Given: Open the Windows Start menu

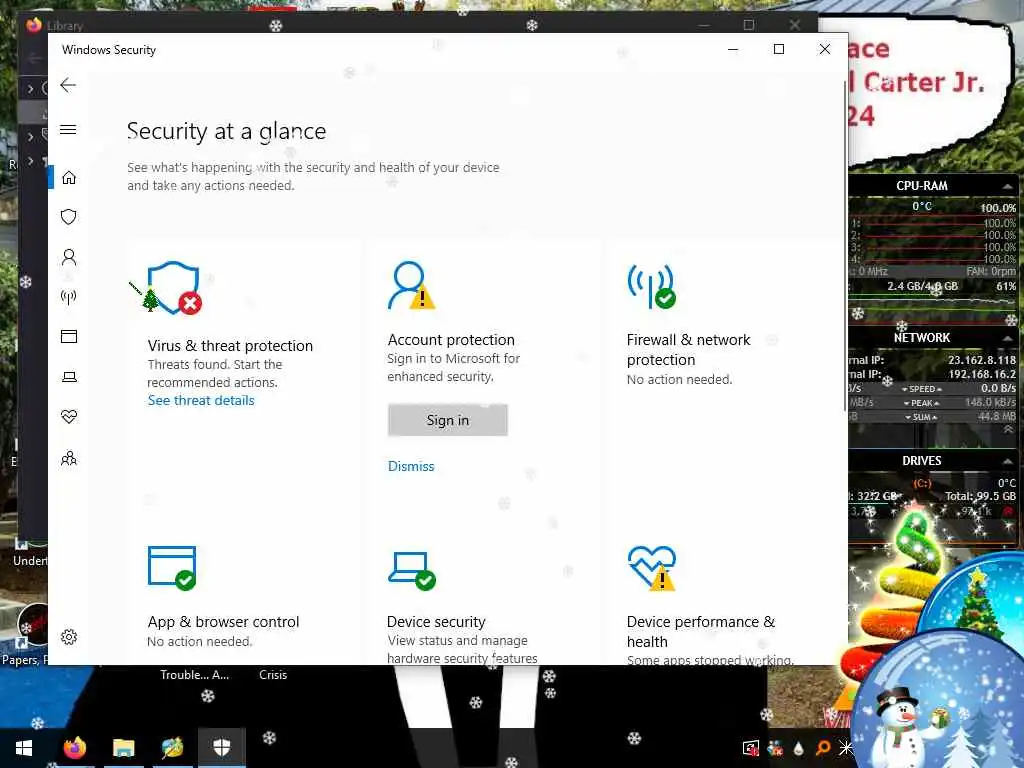Looking at the screenshot, I should (24, 748).
